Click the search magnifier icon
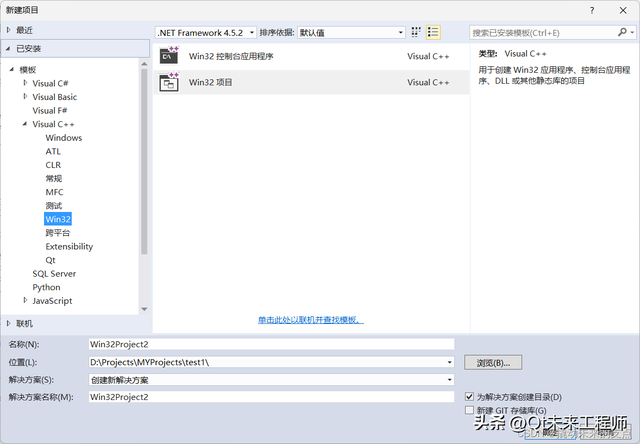 [622, 32]
